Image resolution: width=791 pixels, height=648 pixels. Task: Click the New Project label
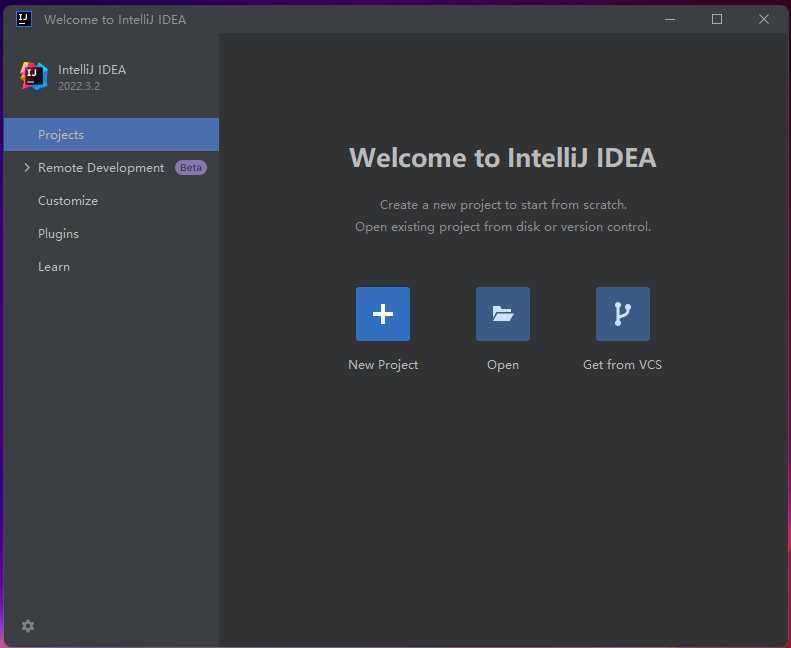coord(383,365)
